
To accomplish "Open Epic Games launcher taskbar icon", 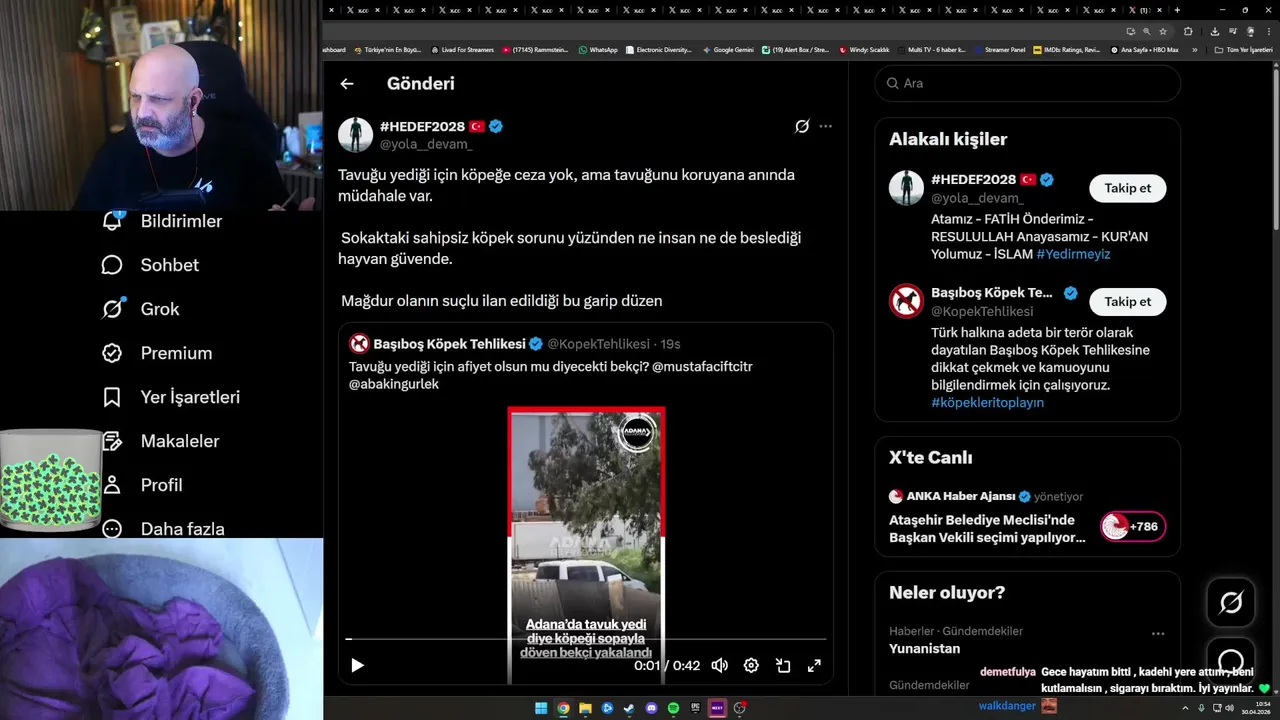I will point(695,708).
